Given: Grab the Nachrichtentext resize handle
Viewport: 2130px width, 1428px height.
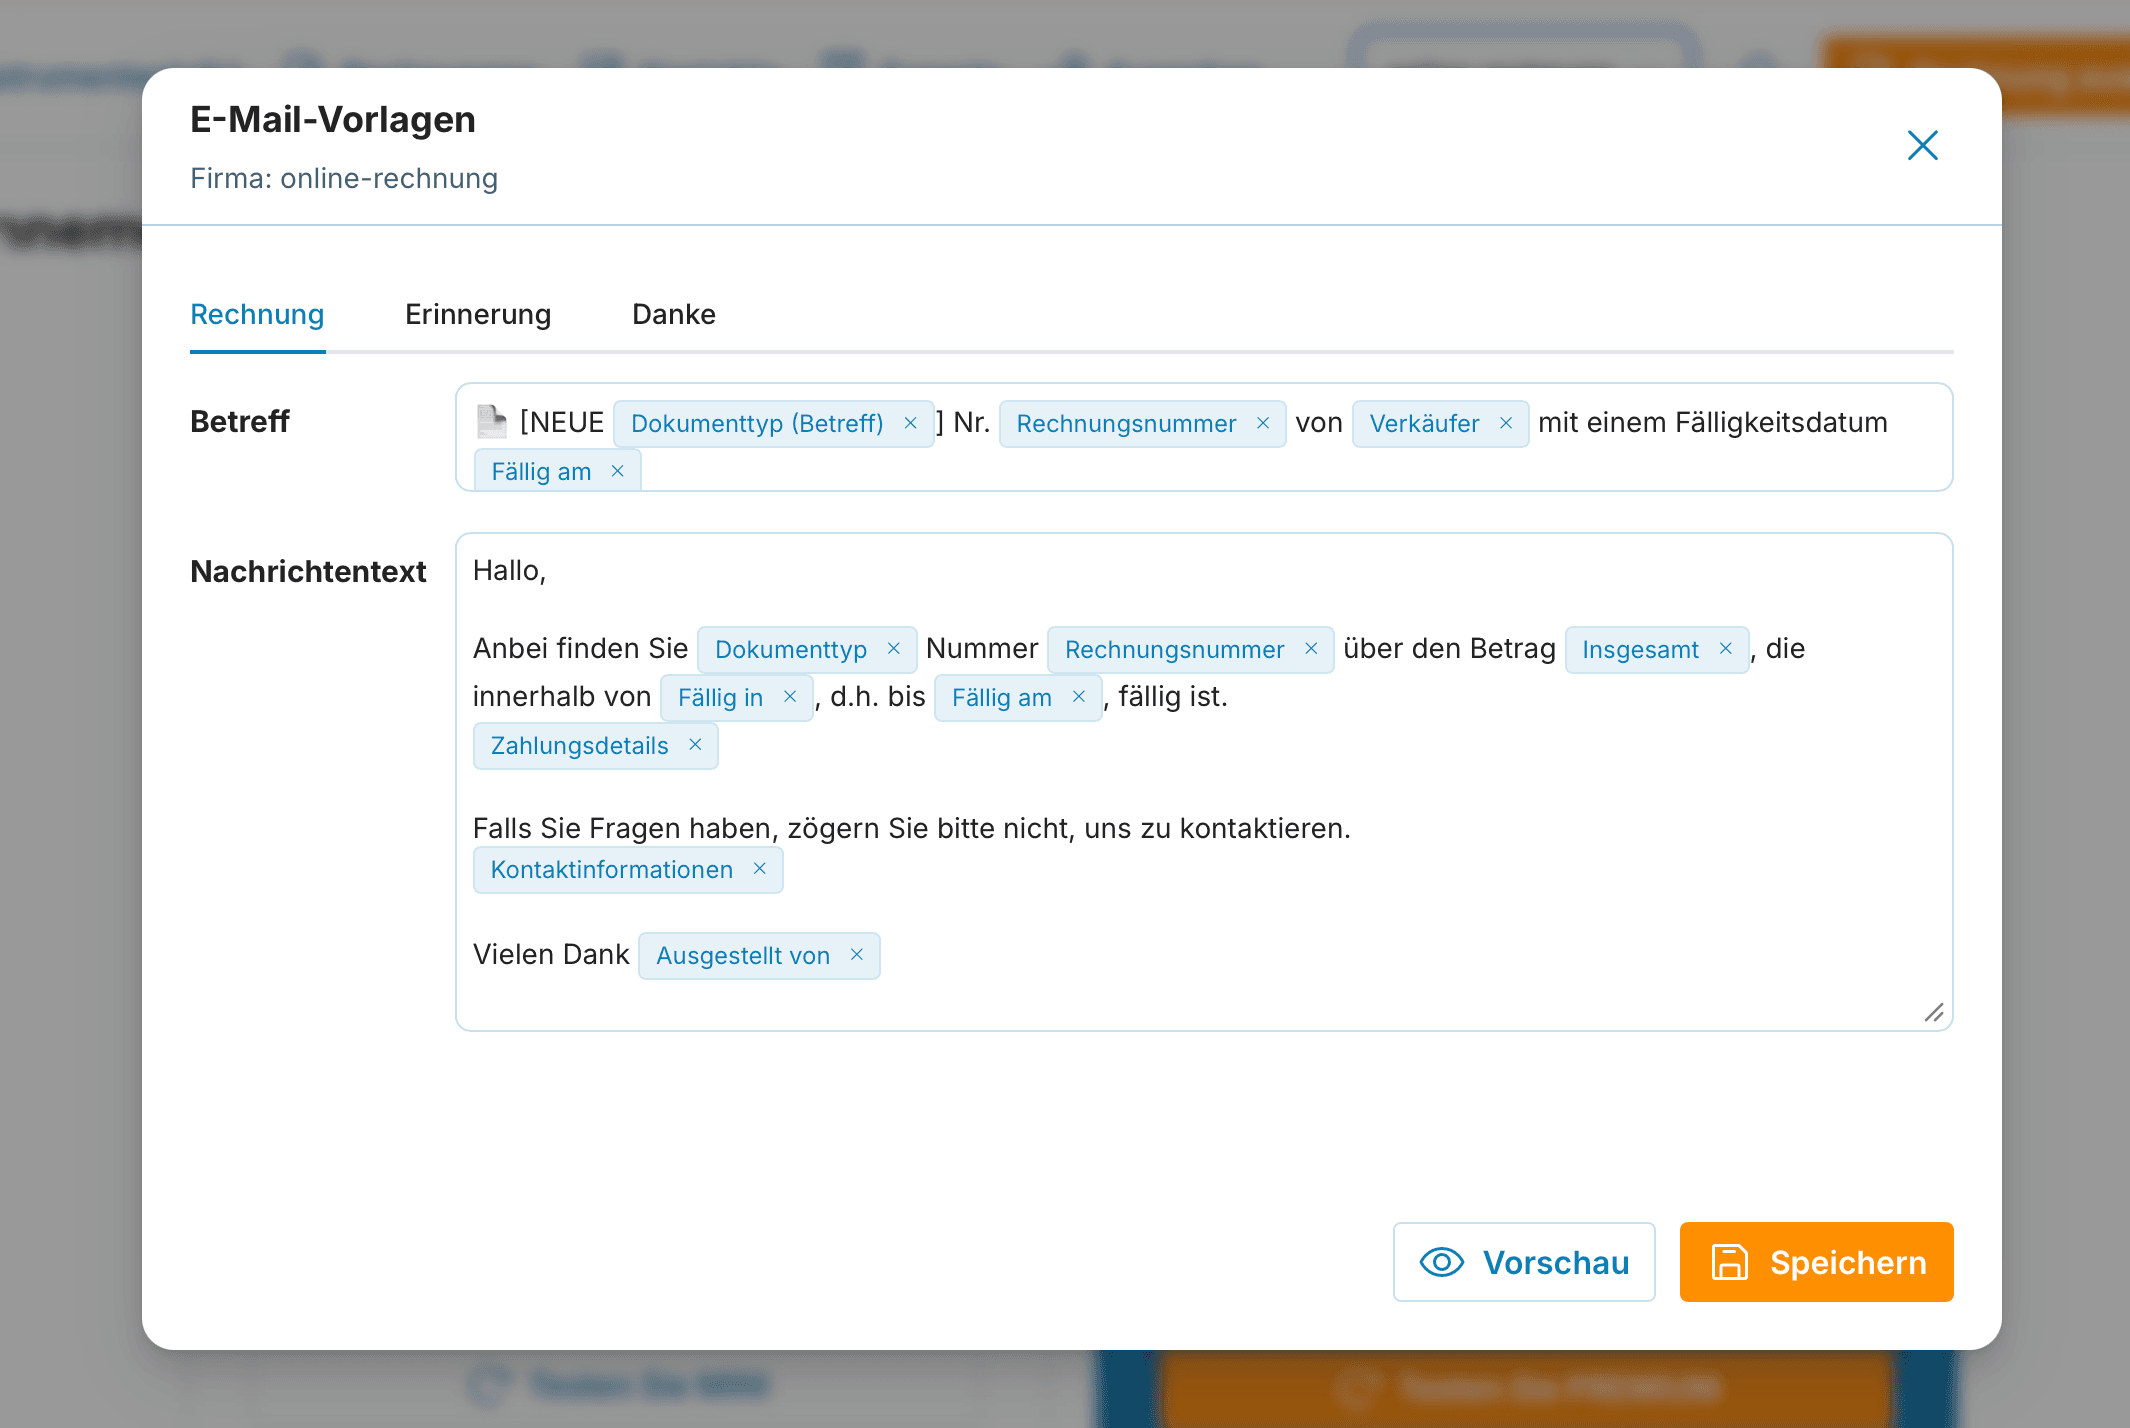Looking at the screenshot, I should click(x=1934, y=1013).
